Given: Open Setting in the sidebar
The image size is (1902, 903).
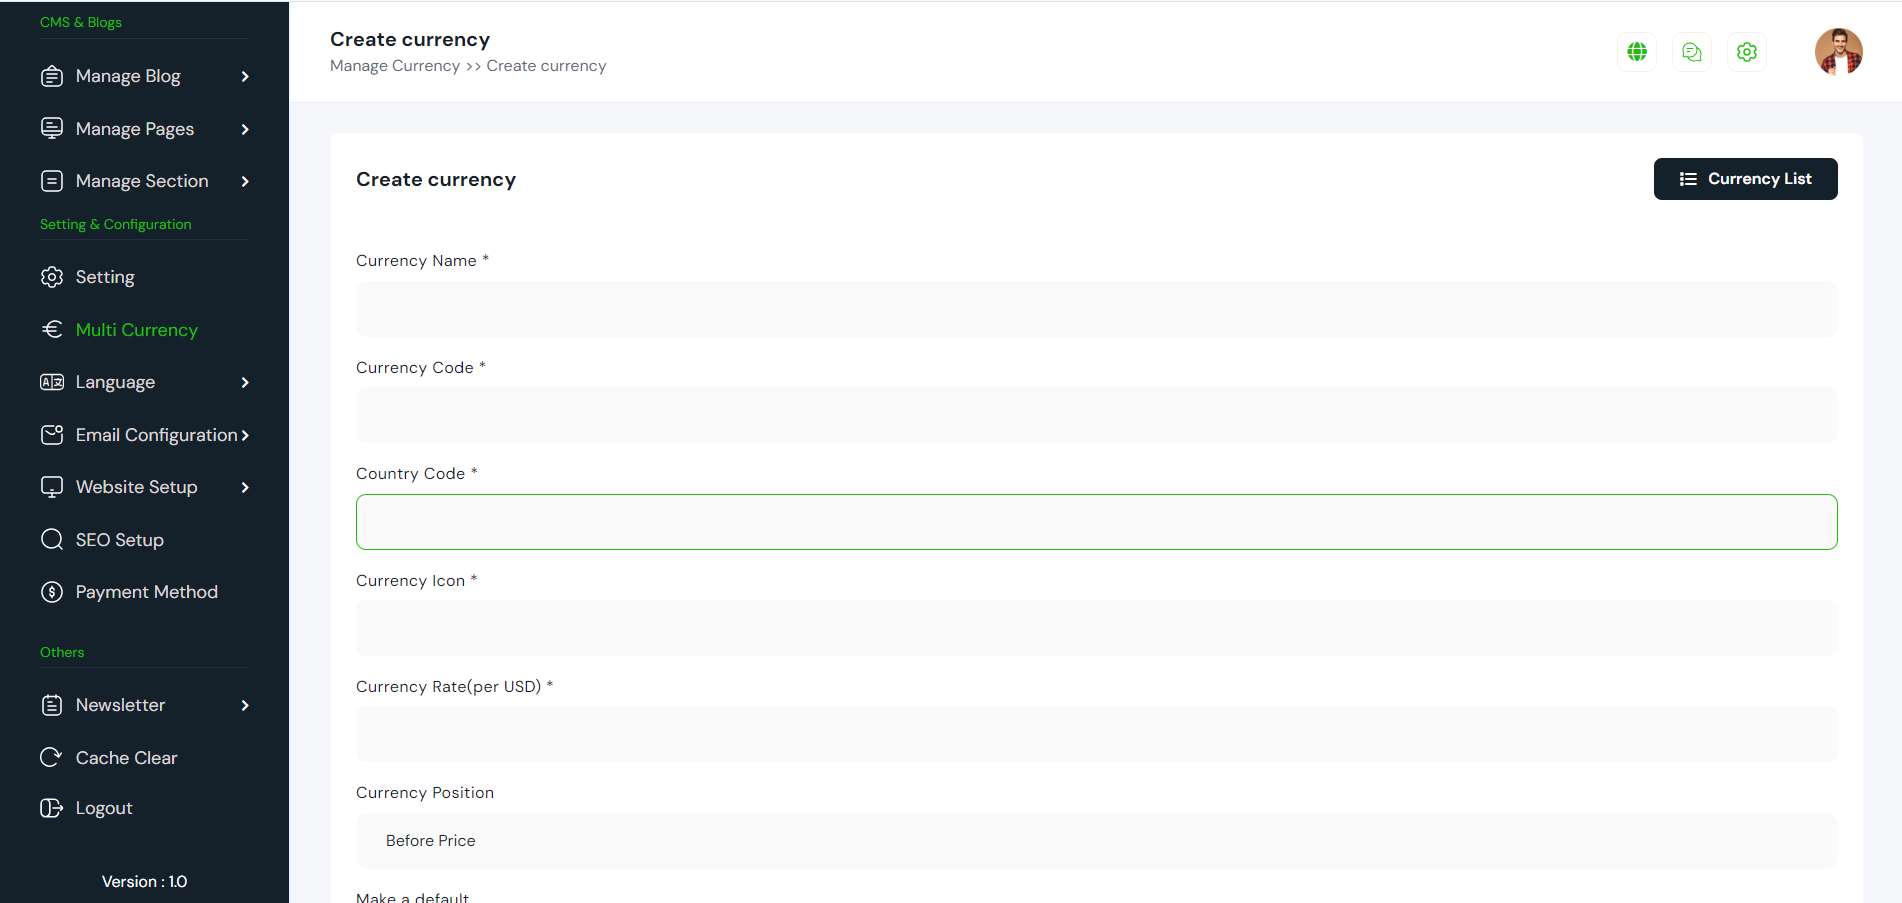Looking at the screenshot, I should click(105, 277).
